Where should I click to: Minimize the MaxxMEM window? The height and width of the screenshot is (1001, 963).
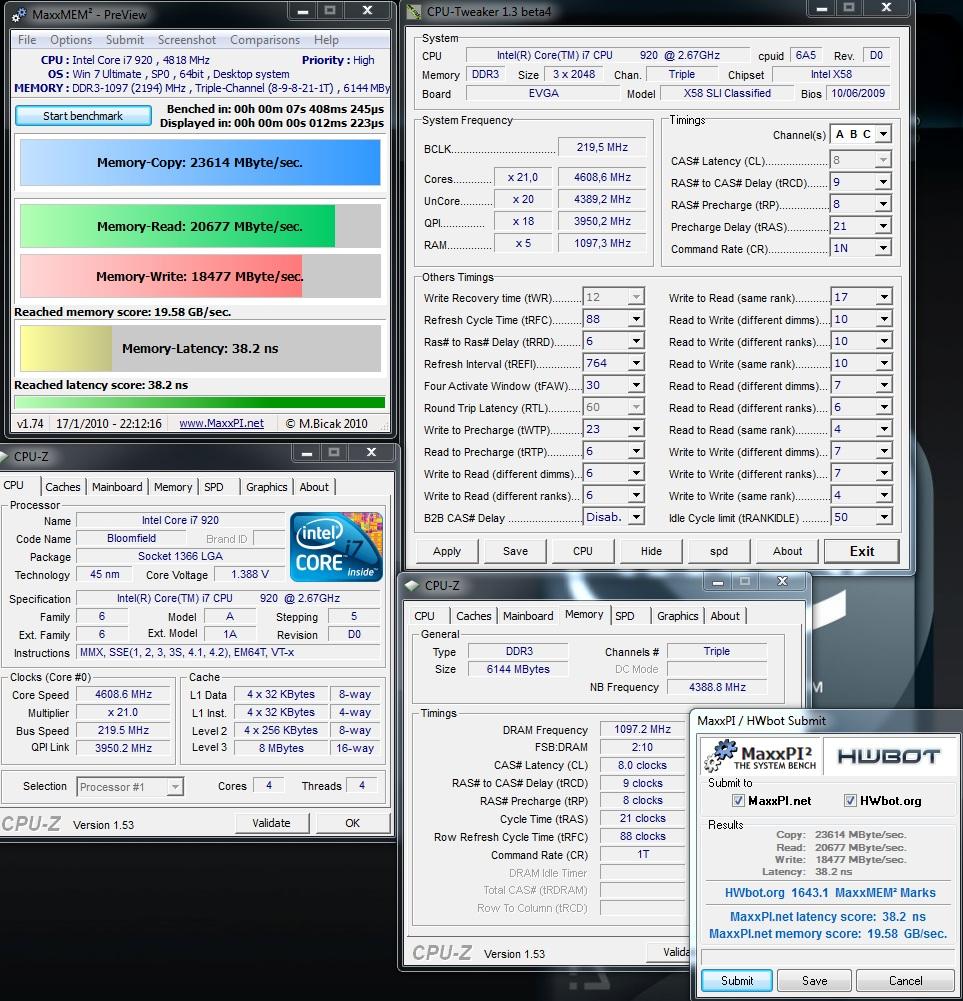303,11
